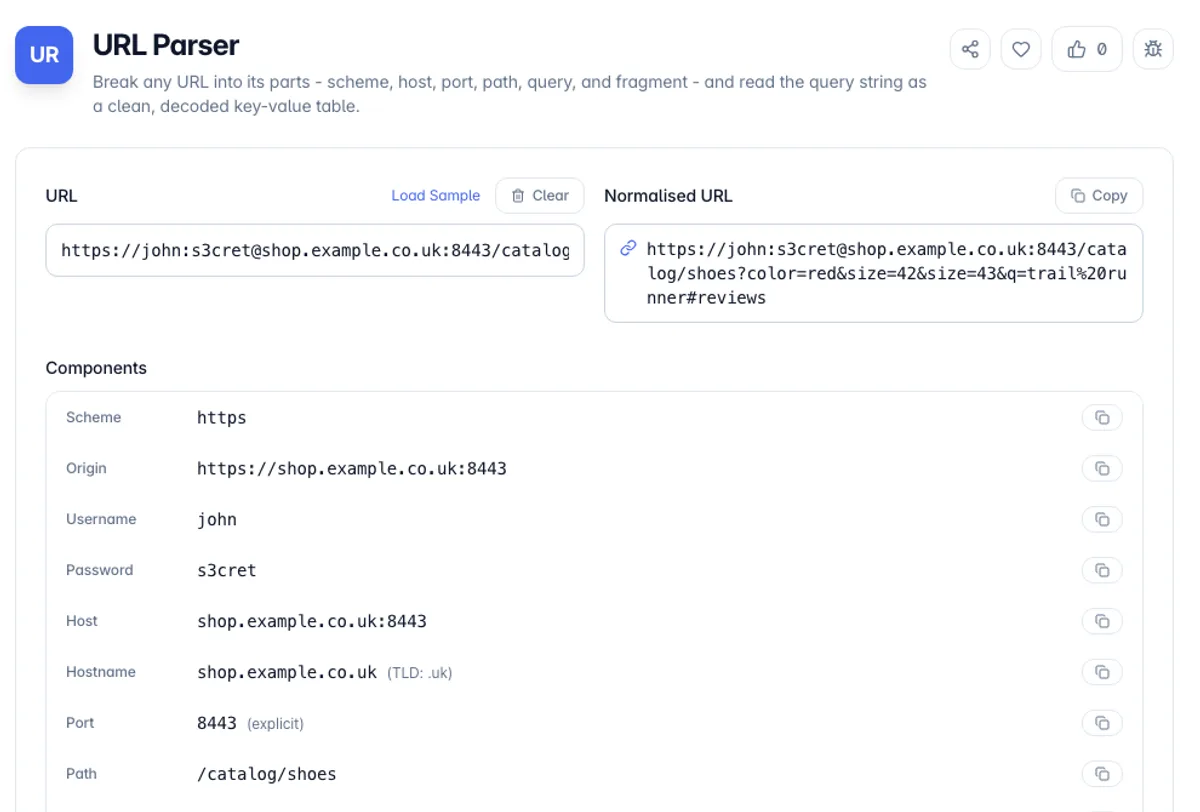
Task: Copy the Hostname value
Action: tap(1102, 672)
